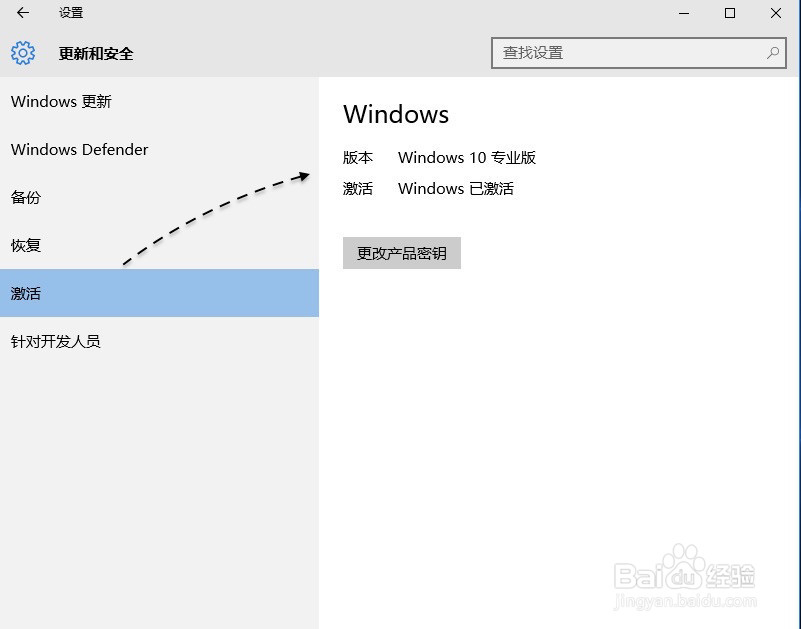Focus the 查找设置 search field
The height and width of the screenshot is (629, 801).
click(x=639, y=53)
